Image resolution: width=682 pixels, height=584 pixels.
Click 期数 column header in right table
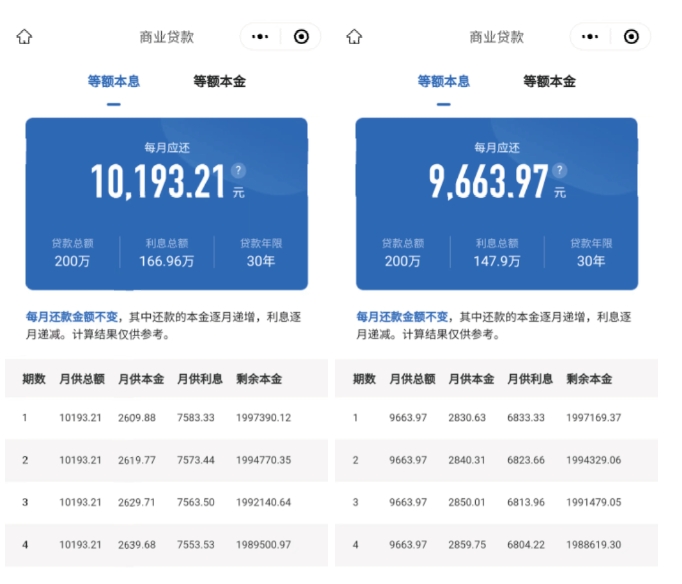364,379
